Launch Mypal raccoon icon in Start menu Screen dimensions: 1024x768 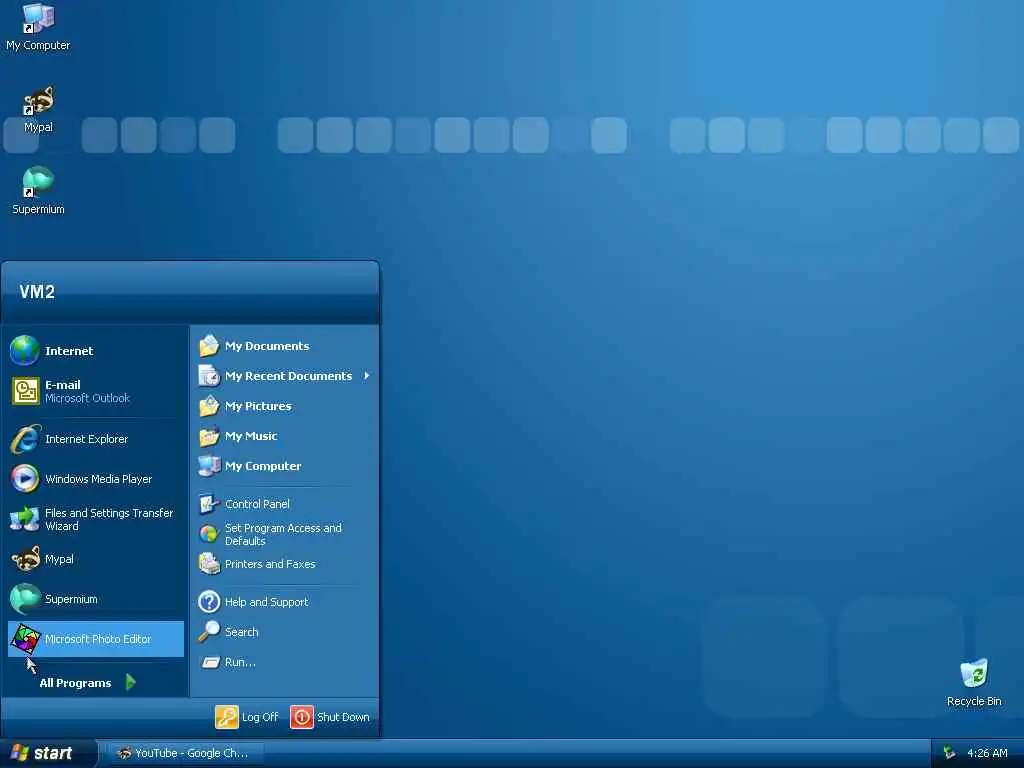click(x=25, y=559)
